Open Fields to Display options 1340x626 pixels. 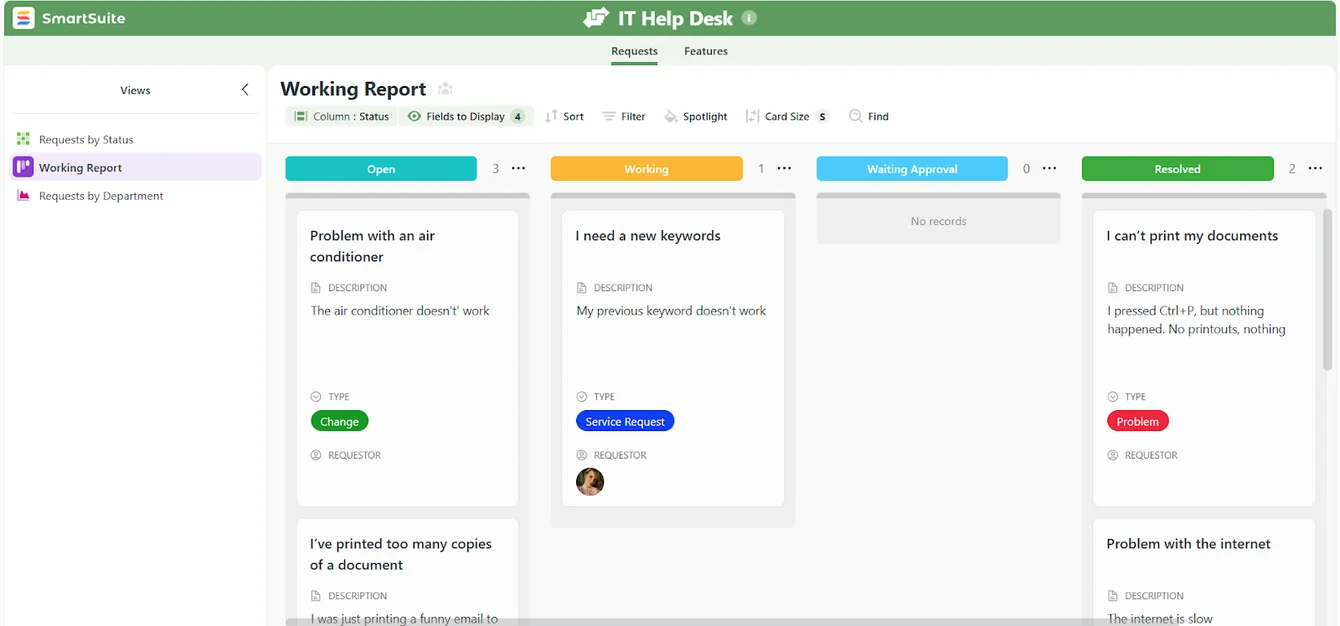(466, 116)
